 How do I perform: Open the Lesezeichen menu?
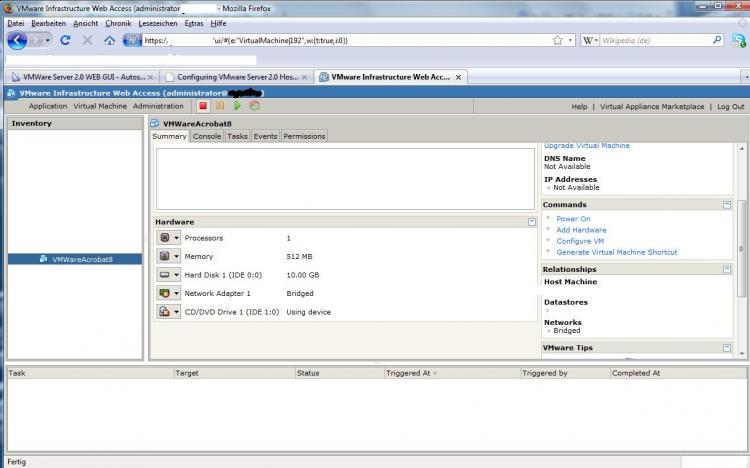[x=158, y=23]
